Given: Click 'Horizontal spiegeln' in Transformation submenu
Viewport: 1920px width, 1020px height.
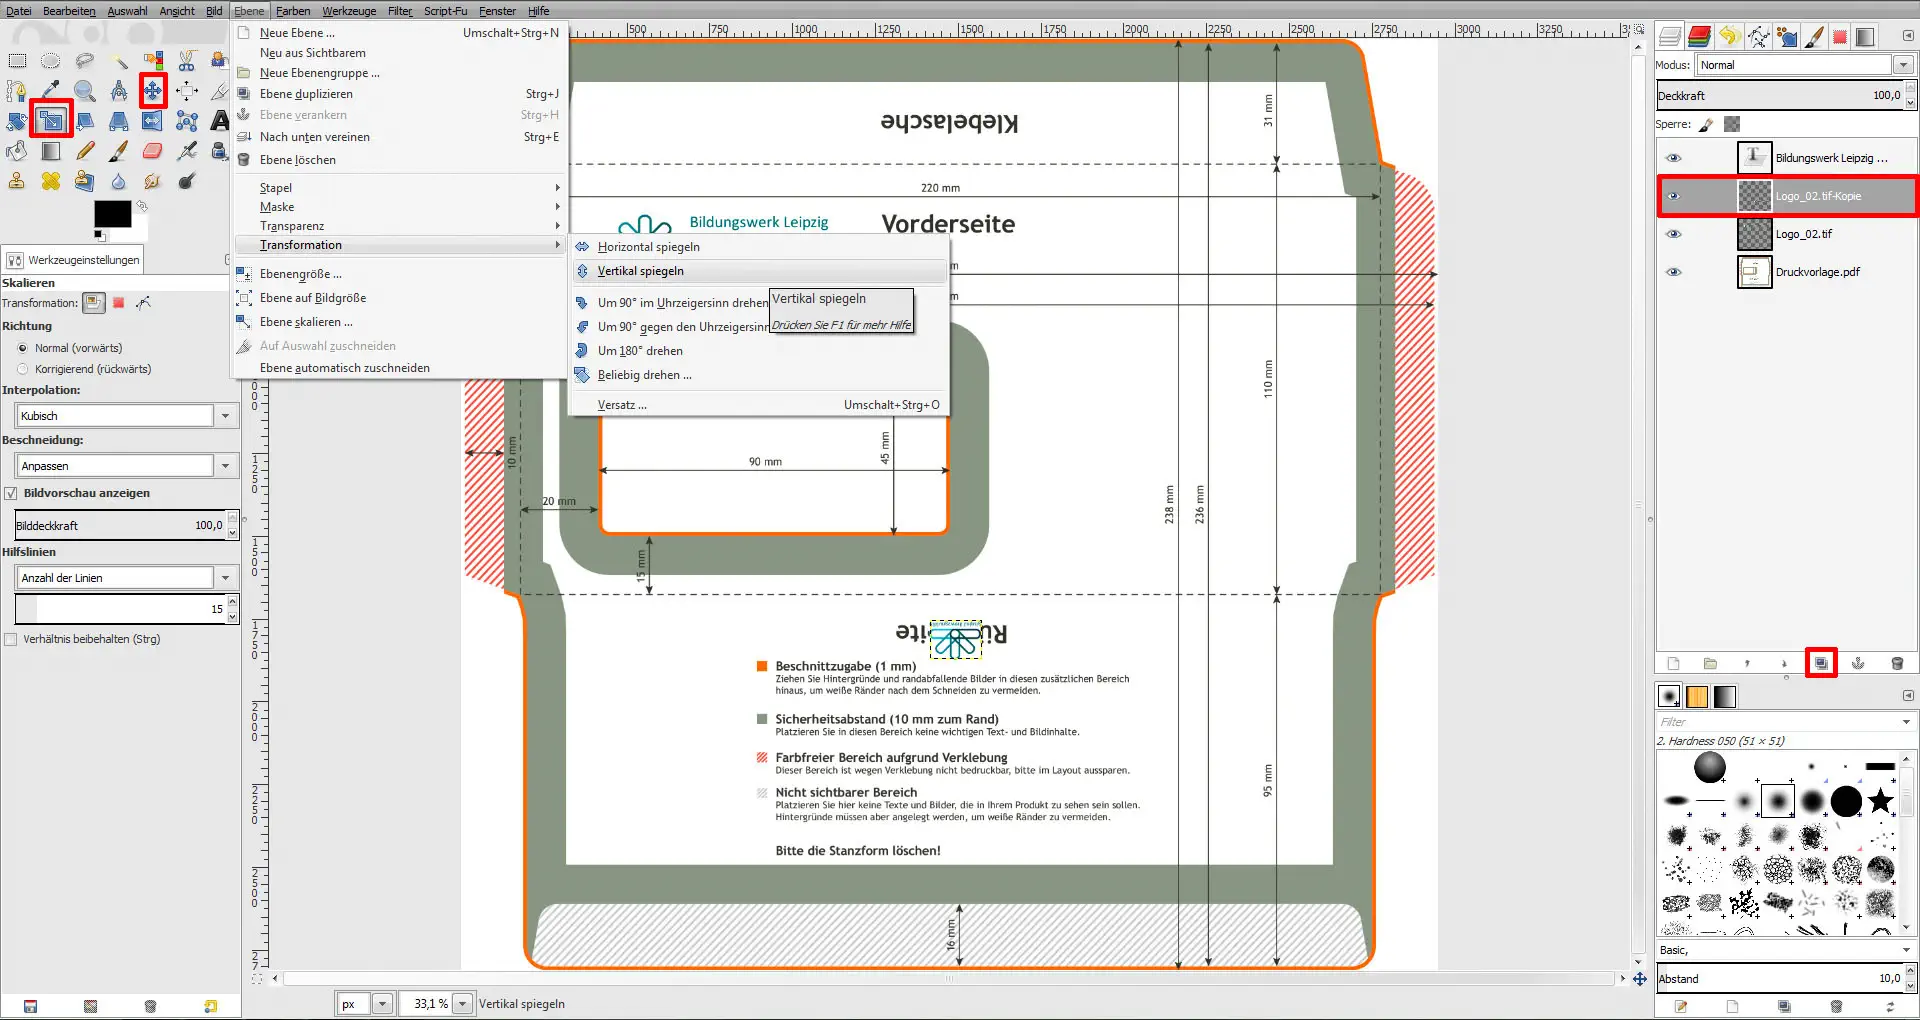Looking at the screenshot, I should click(x=648, y=247).
